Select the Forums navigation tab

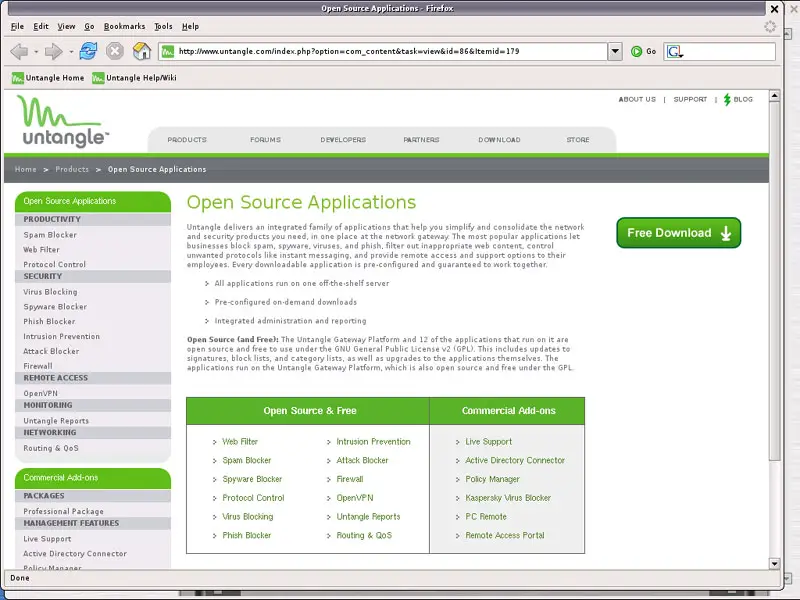[x=265, y=140]
